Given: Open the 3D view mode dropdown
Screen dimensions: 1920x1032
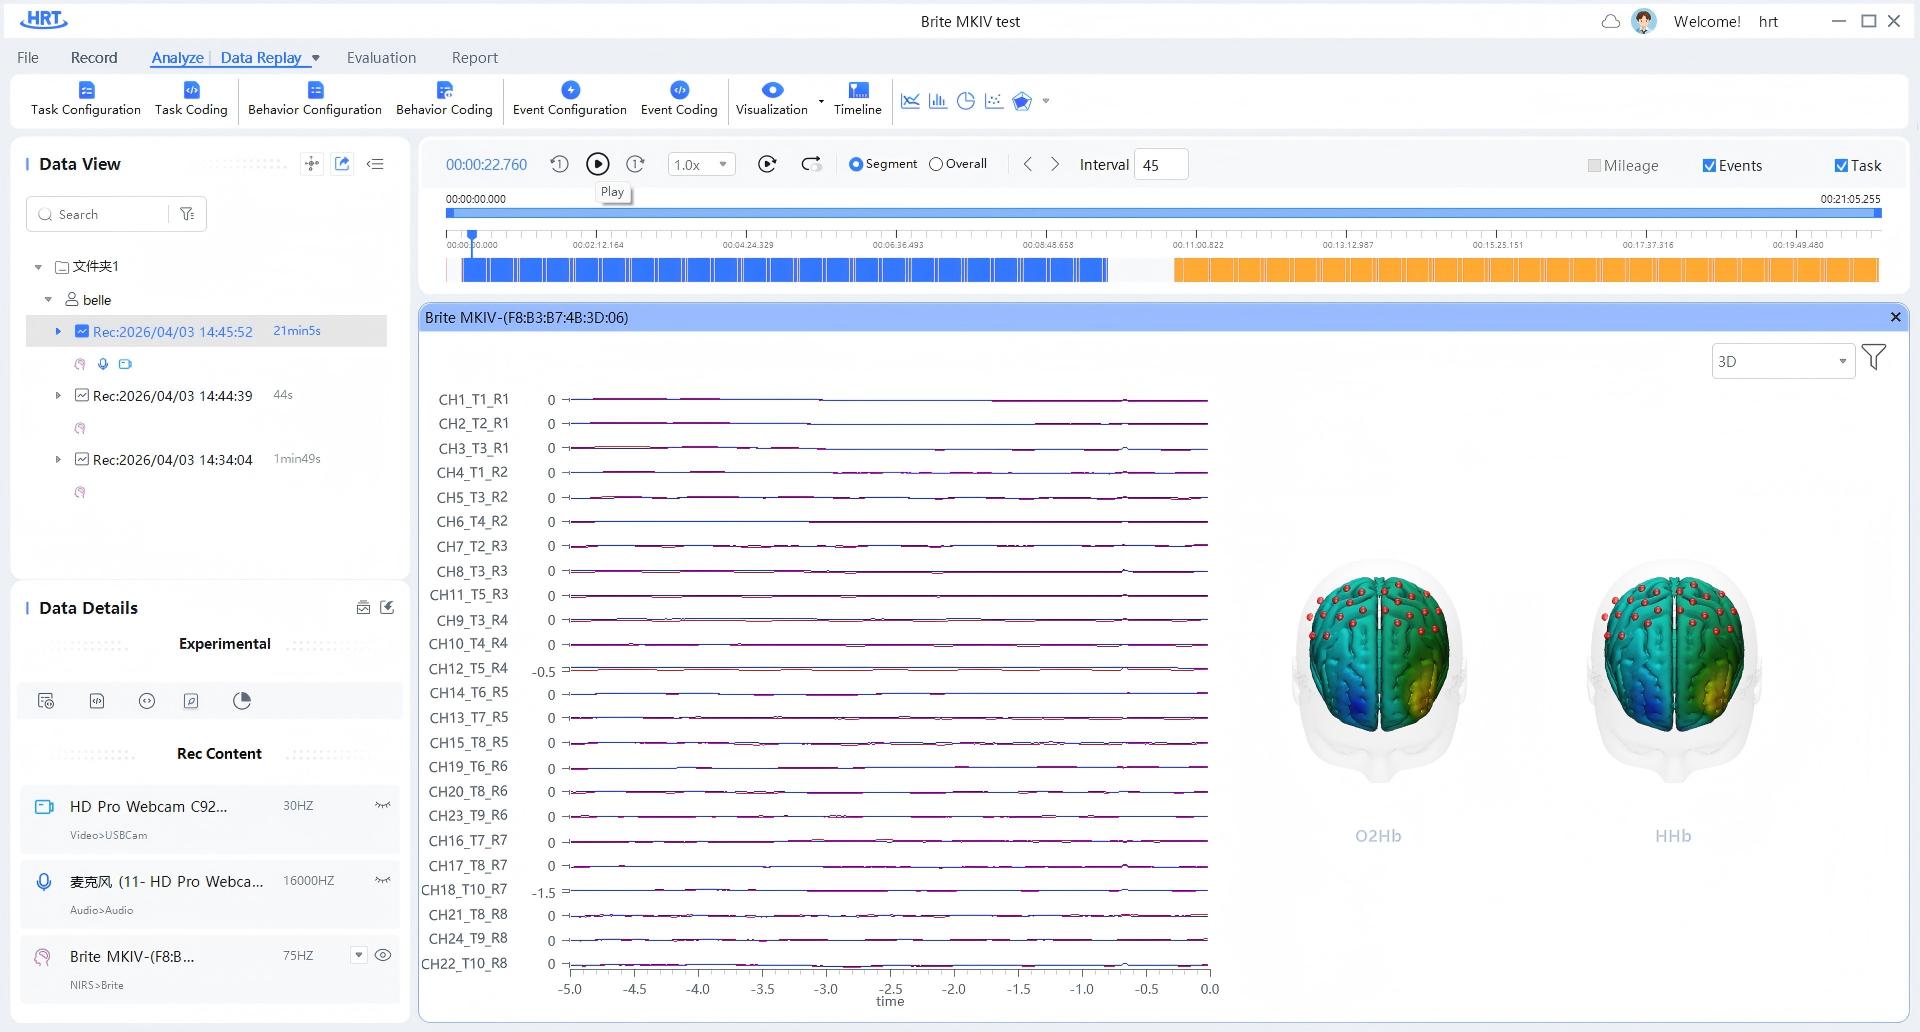Looking at the screenshot, I should [1783, 361].
